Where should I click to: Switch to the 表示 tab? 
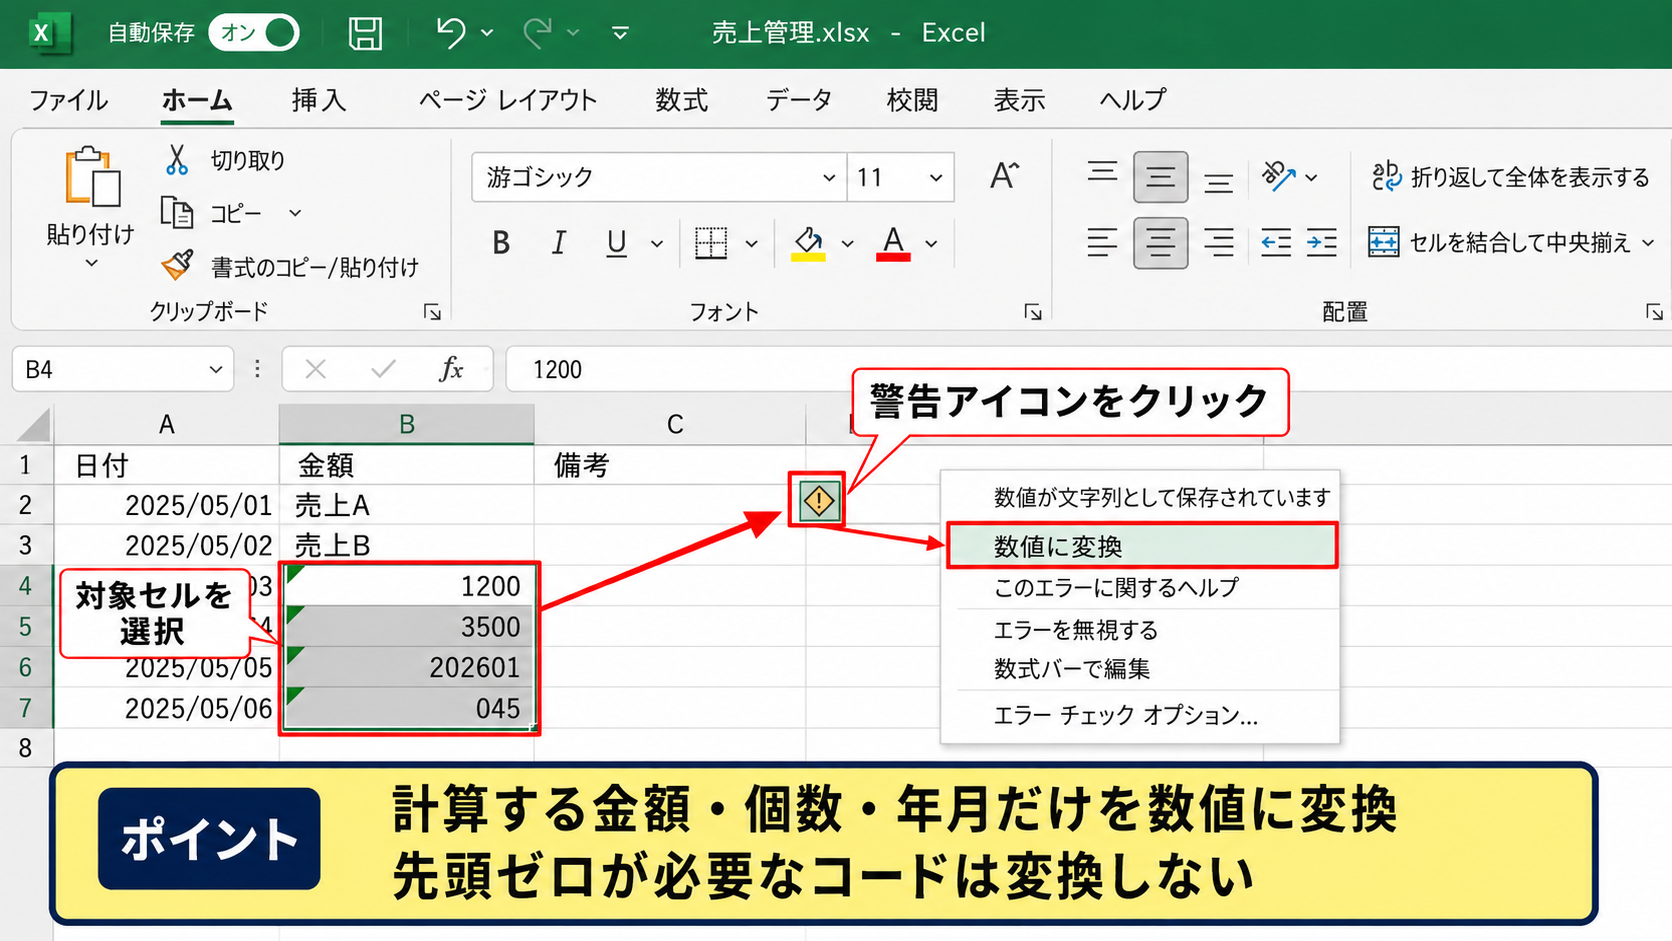(x=1019, y=100)
